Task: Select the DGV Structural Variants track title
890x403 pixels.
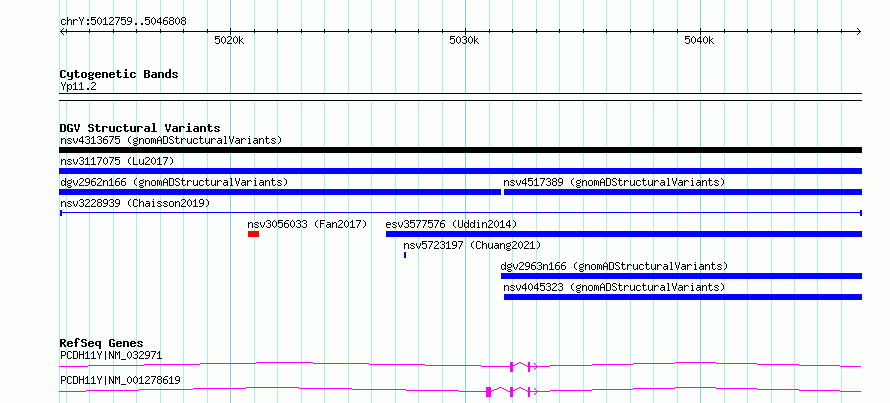Action: pyautogui.click(x=140, y=128)
